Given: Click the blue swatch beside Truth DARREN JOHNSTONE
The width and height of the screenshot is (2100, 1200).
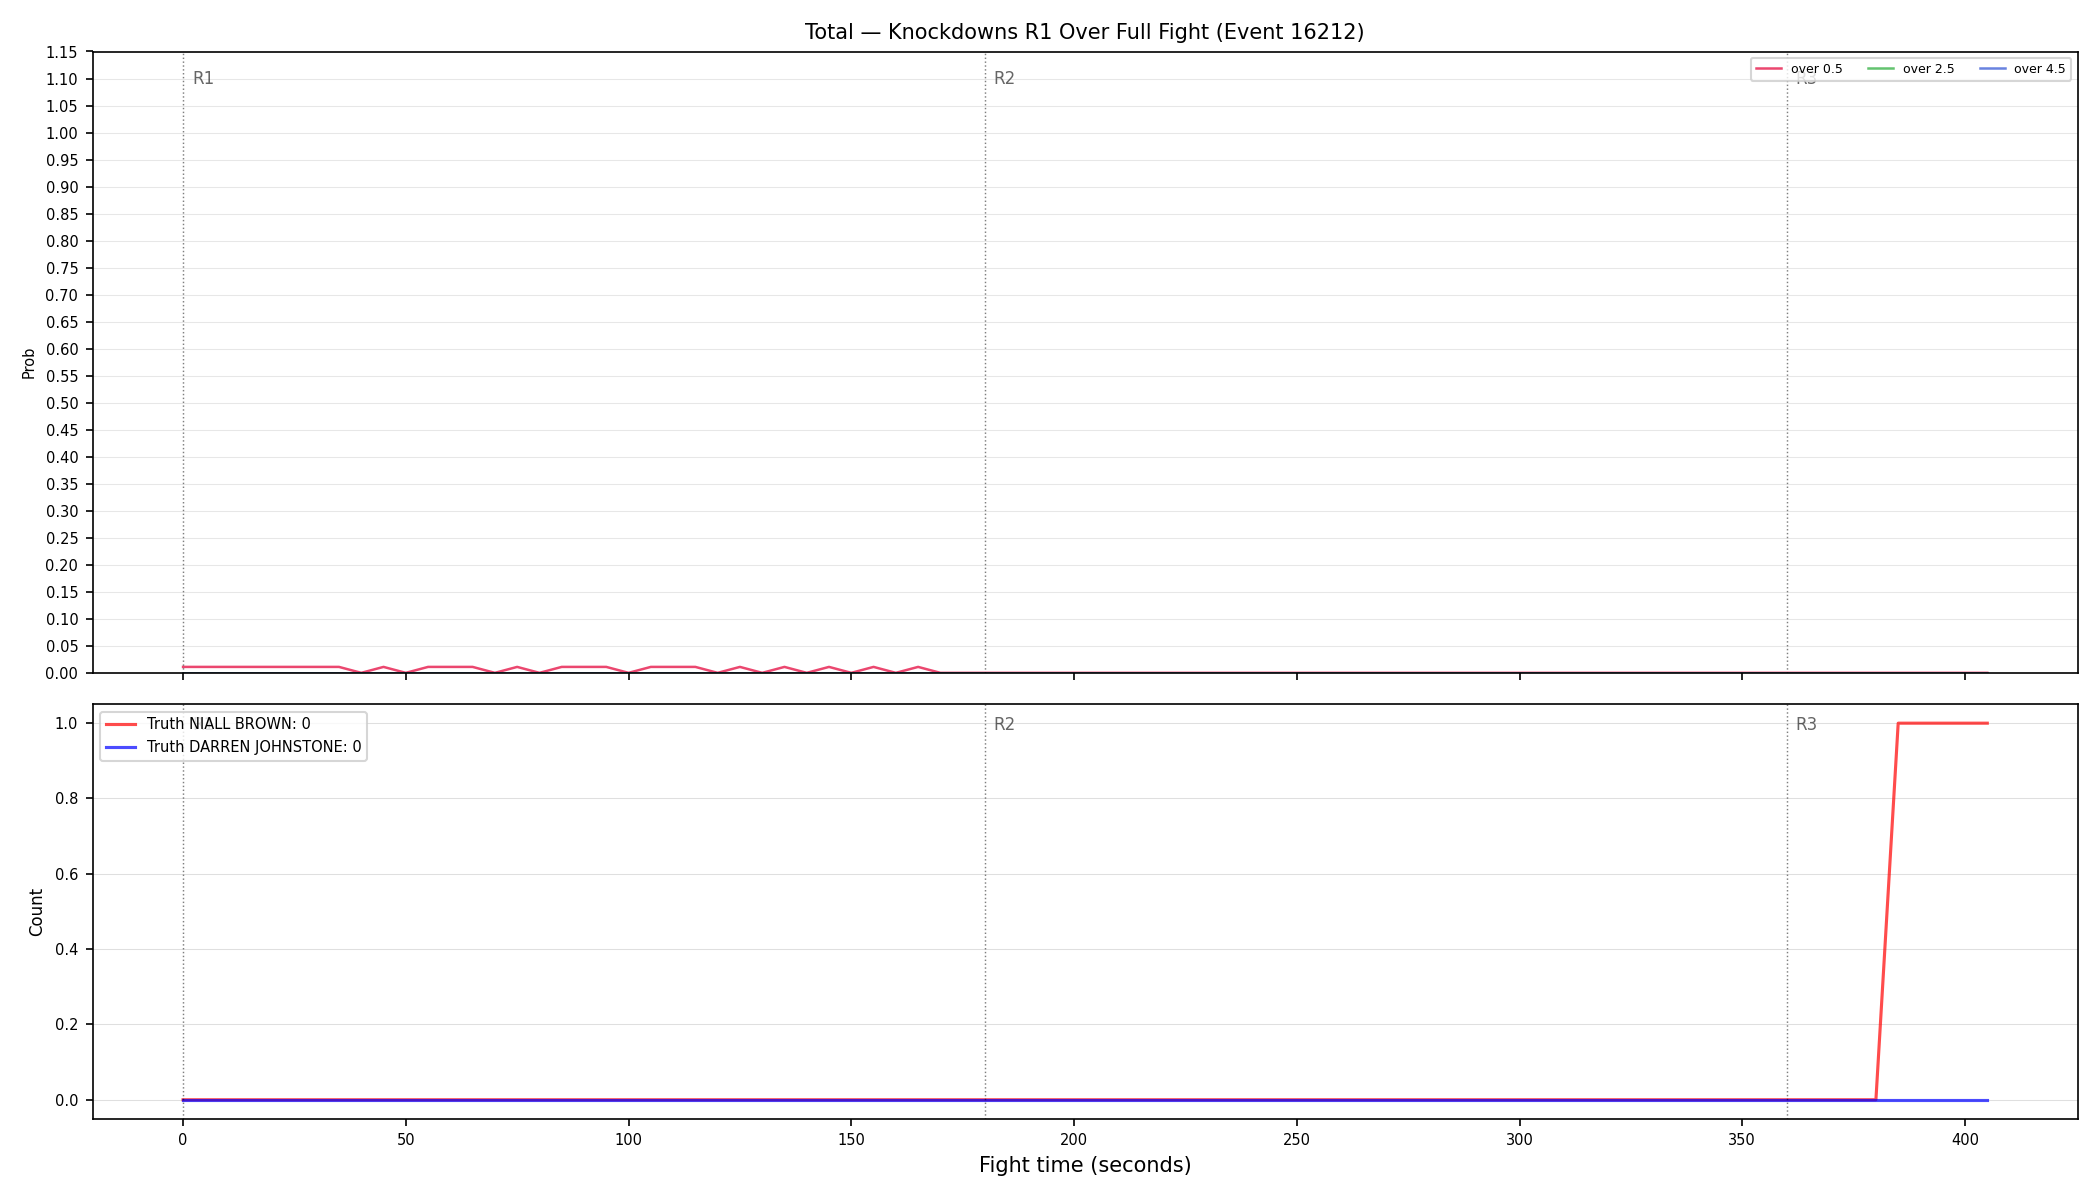Looking at the screenshot, I should click(121, 747).
